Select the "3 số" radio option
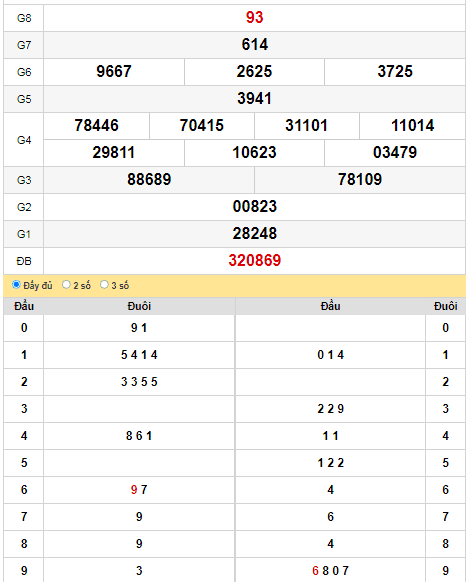This screenshot has height=582, width=468. pos(104,285)
